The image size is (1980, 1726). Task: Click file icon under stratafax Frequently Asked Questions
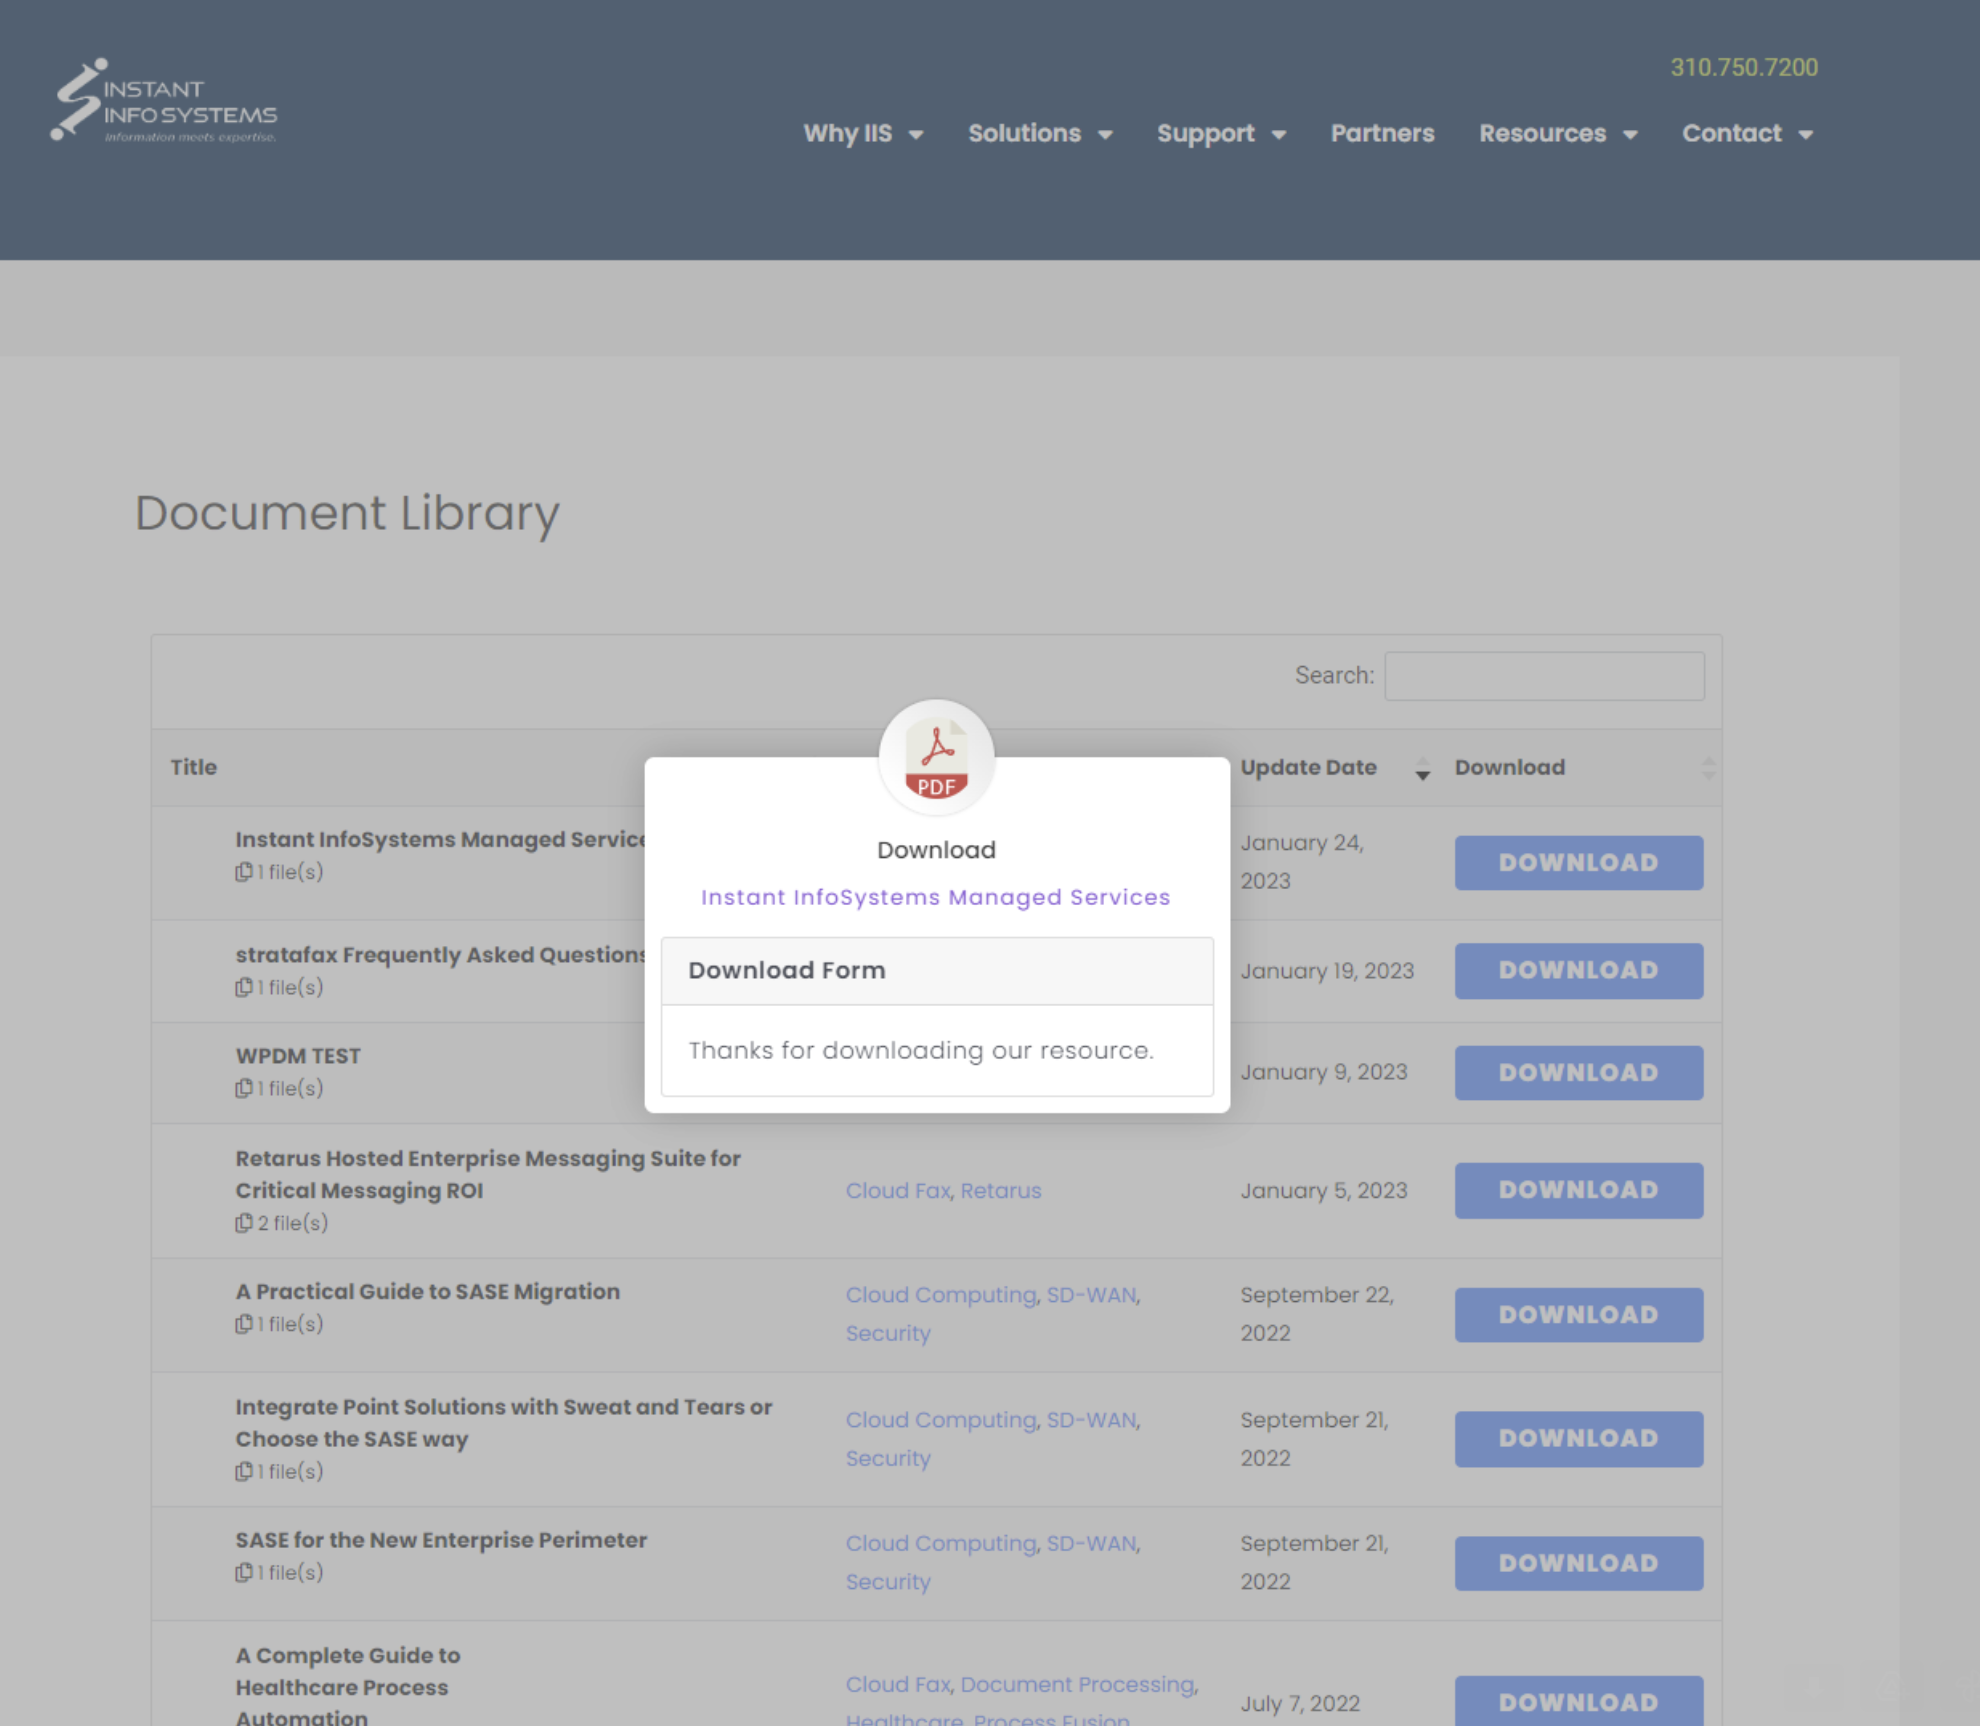(243, 987)
